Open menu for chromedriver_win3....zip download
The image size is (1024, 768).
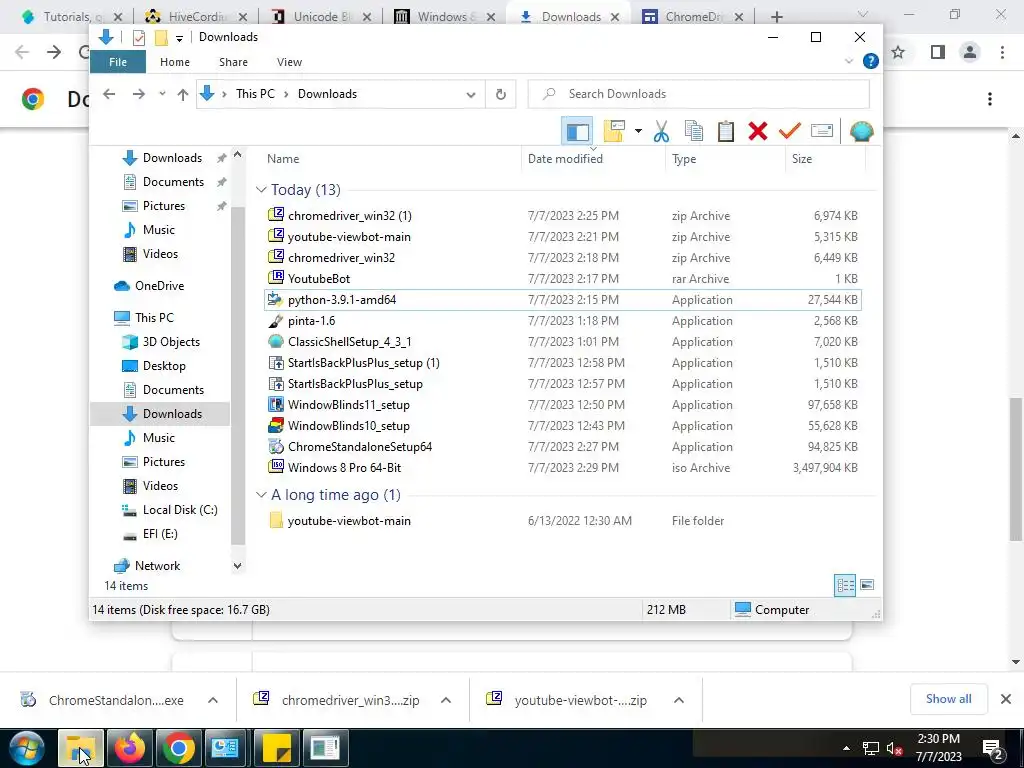[x=446, y=701]
